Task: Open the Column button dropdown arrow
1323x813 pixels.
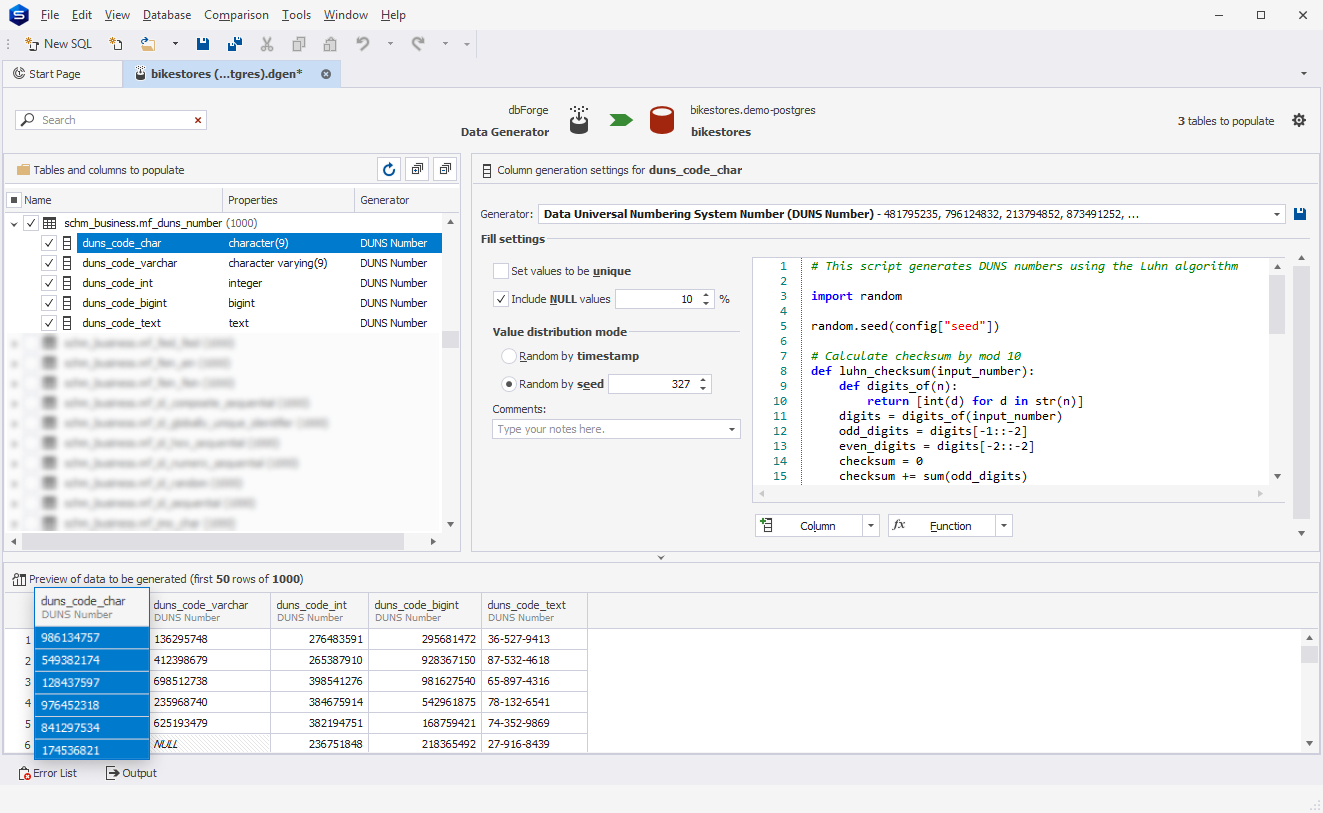Action: [x=870, y=526]
